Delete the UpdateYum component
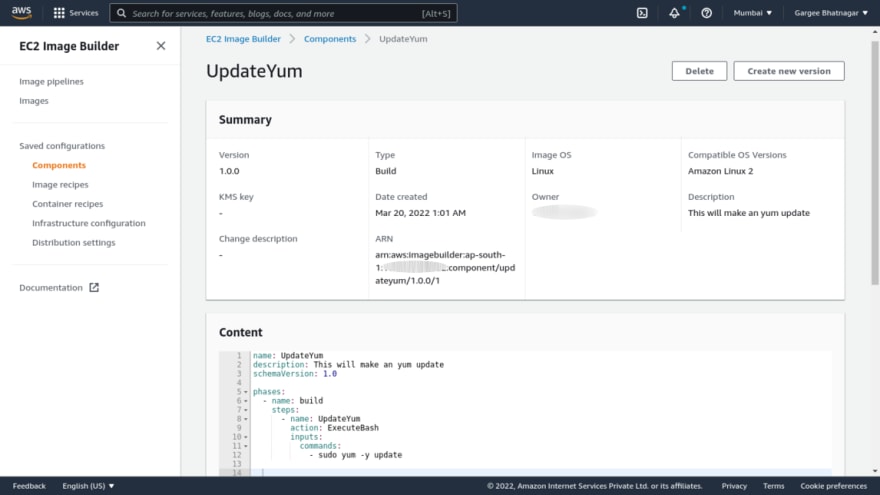The width and height of the screenshot is (880, 495). [x=699, y=71]
